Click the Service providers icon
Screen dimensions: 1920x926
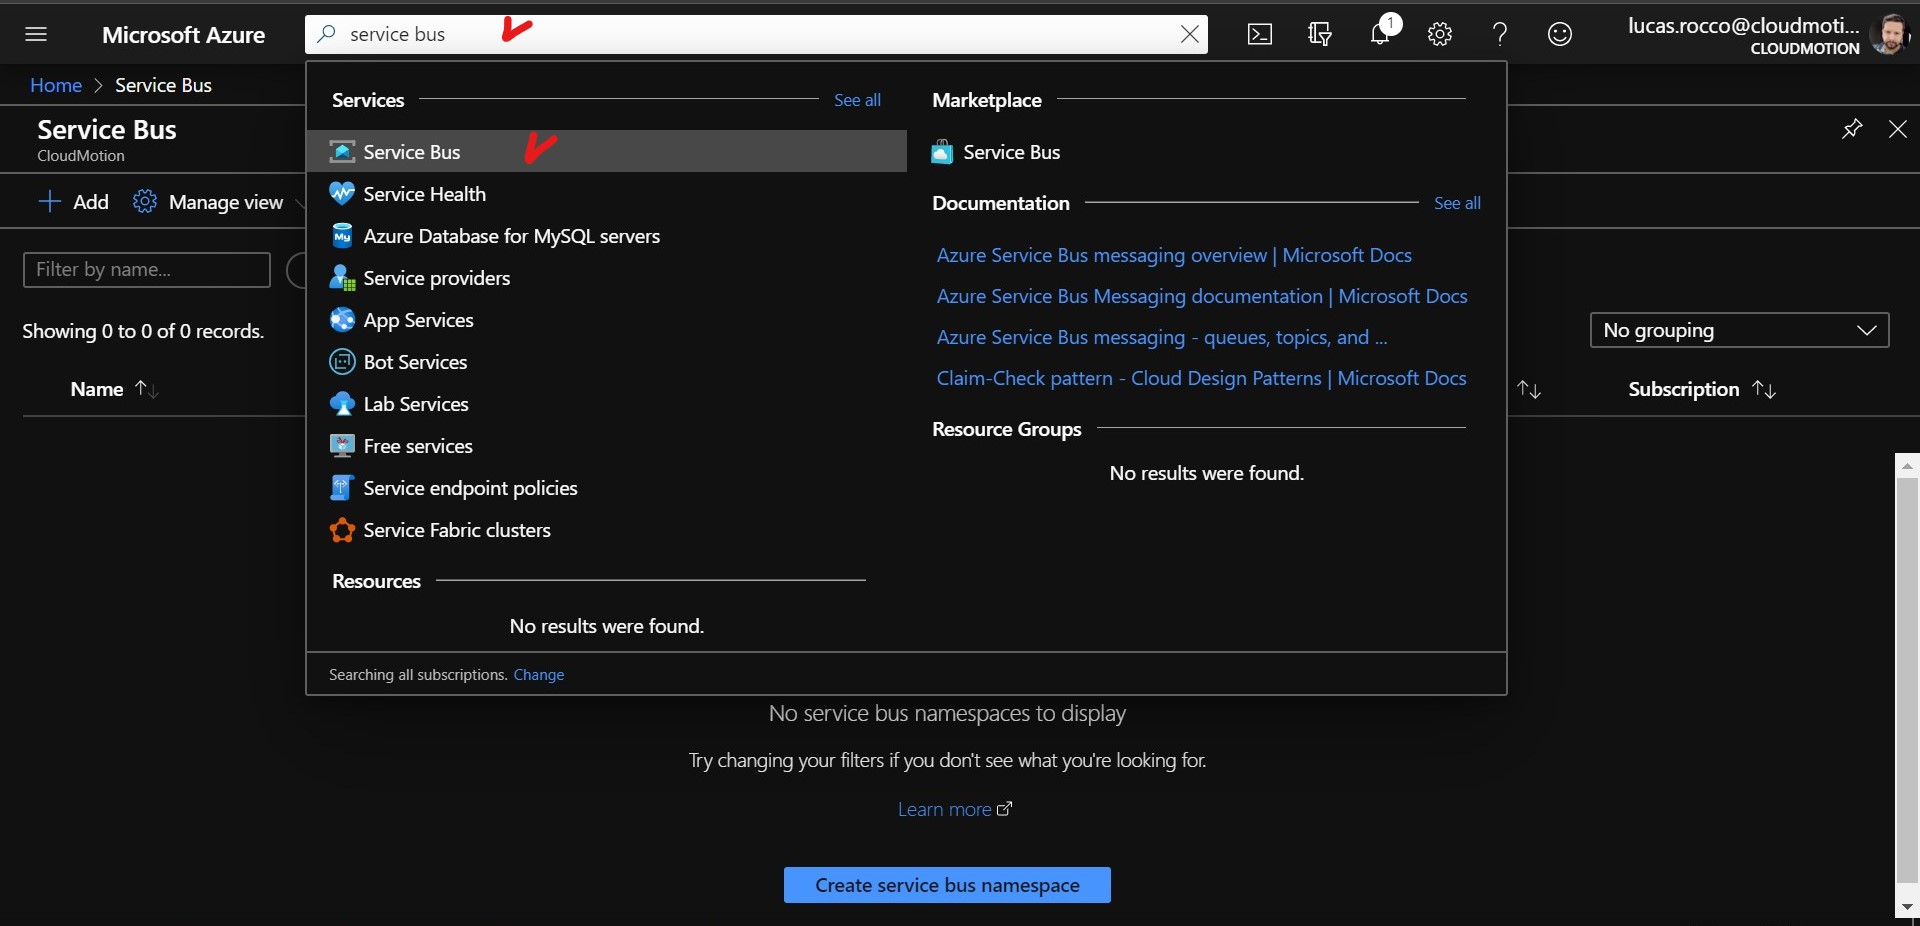(342, 278)
